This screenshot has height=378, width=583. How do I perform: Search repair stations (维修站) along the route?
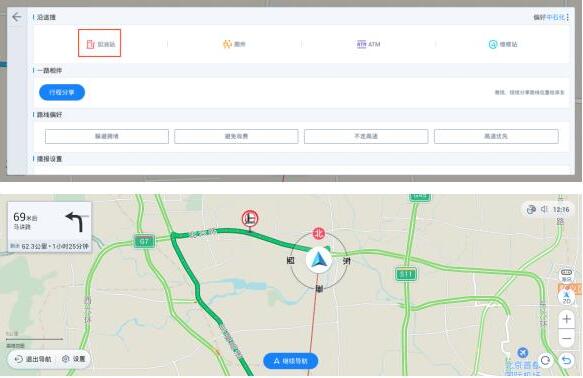tap(503, 44)
